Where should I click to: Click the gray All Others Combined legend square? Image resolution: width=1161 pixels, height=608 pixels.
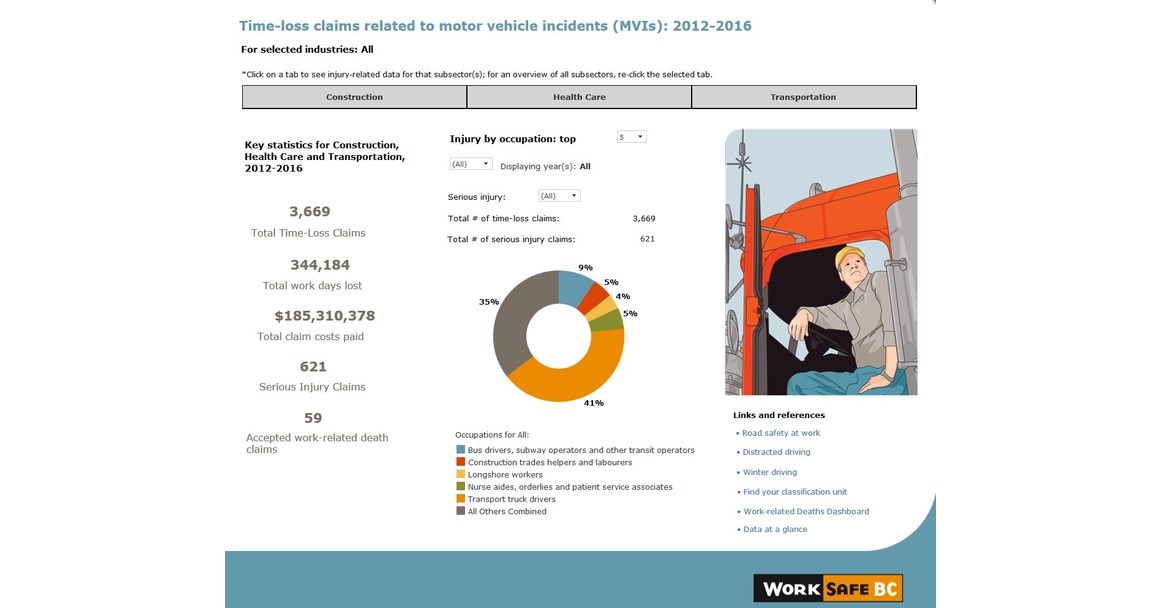(x=462, y=511)
